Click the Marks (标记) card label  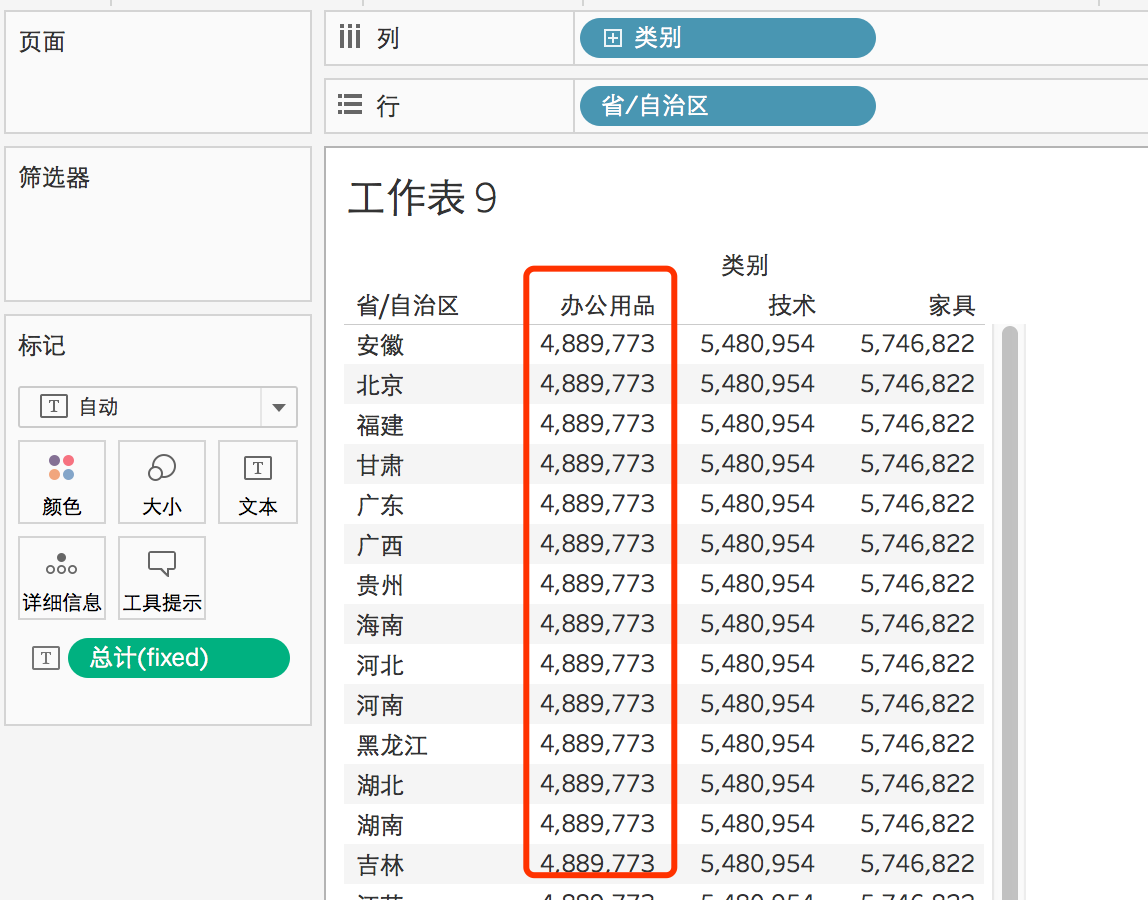coord(42,345)
